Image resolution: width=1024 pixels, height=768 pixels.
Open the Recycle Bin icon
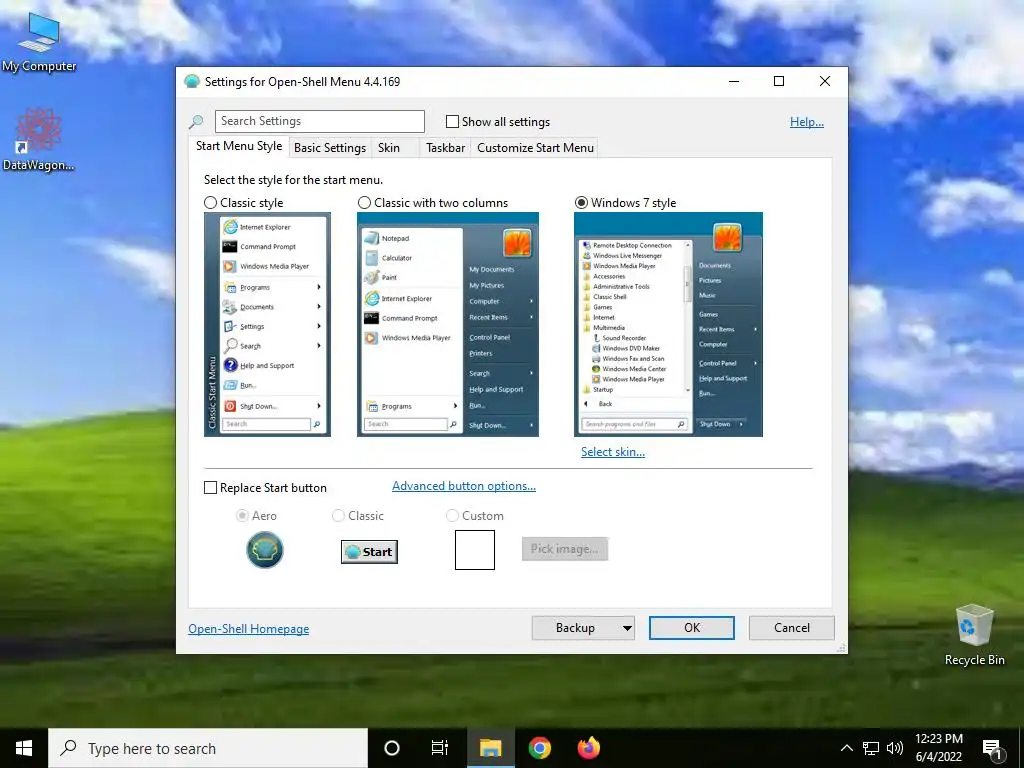click(x=974, y=635)
